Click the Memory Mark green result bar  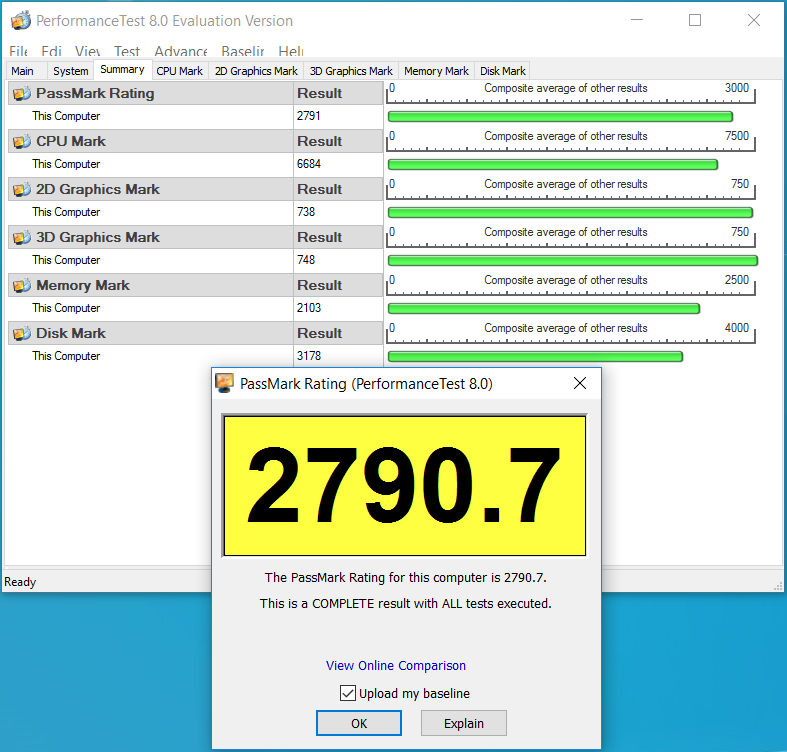point(544,309)
